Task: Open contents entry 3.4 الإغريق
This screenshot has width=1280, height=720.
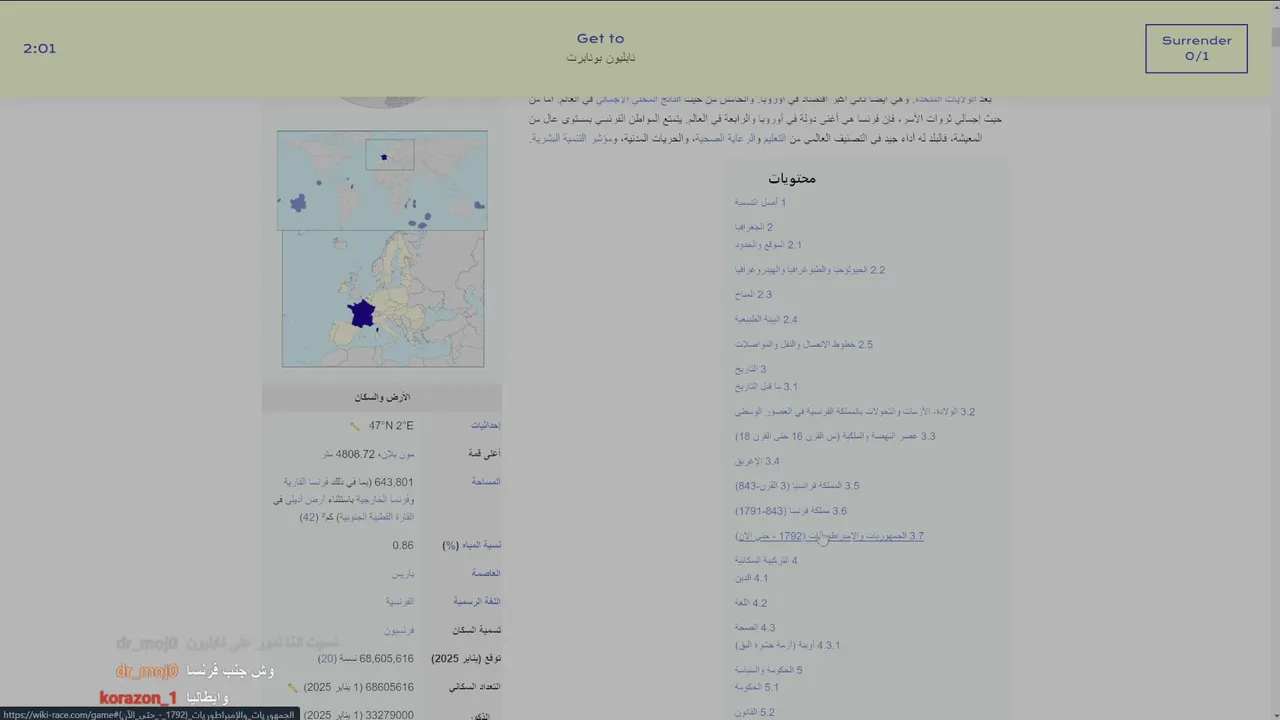Action: 757,462
